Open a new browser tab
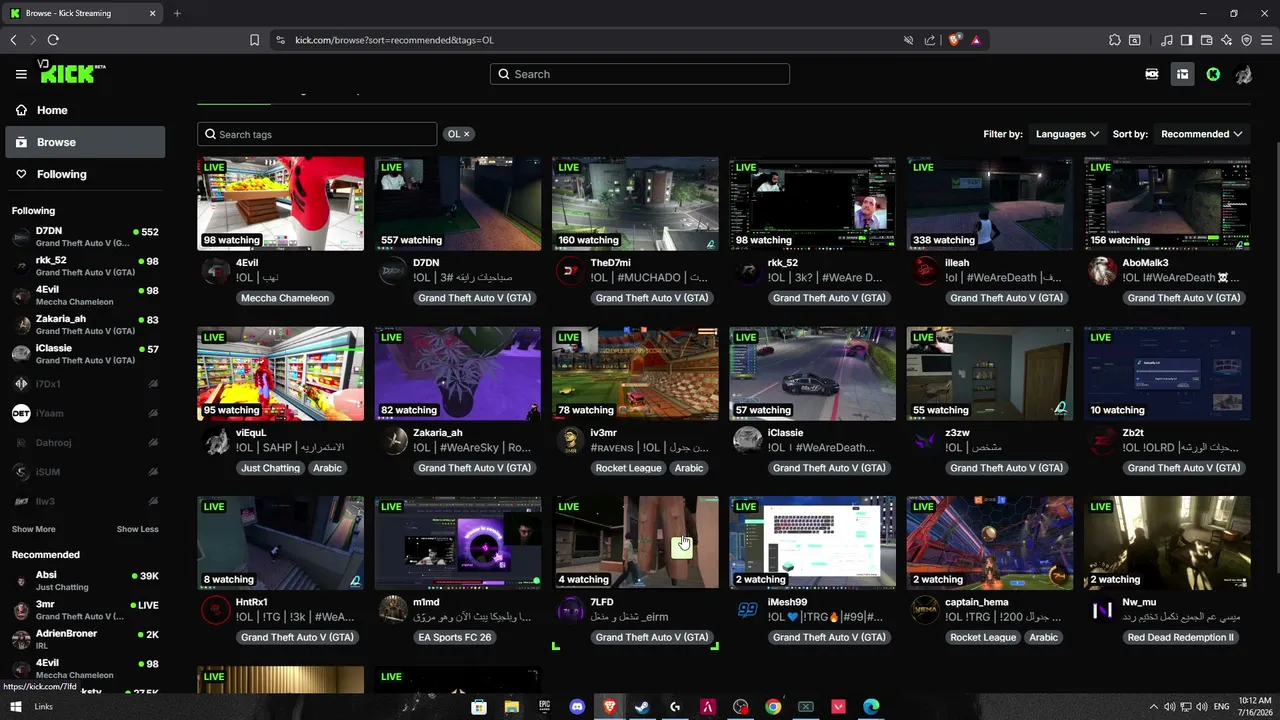 click(177, 13)
